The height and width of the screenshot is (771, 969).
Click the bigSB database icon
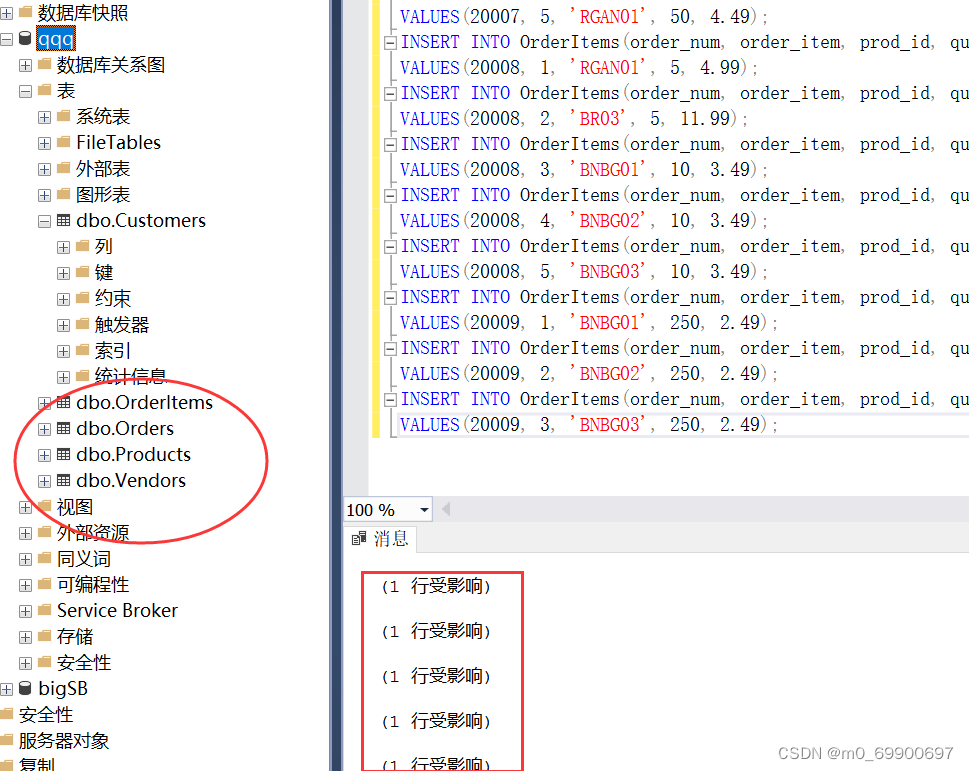24,688
